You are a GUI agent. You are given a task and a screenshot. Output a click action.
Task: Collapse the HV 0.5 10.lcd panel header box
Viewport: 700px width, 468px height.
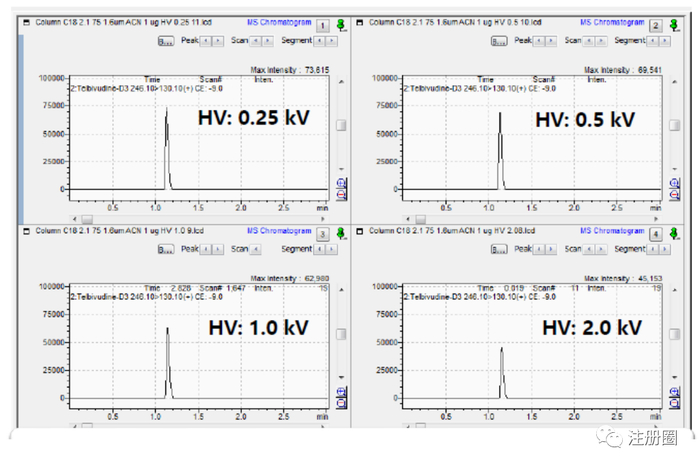coord(359,22)
